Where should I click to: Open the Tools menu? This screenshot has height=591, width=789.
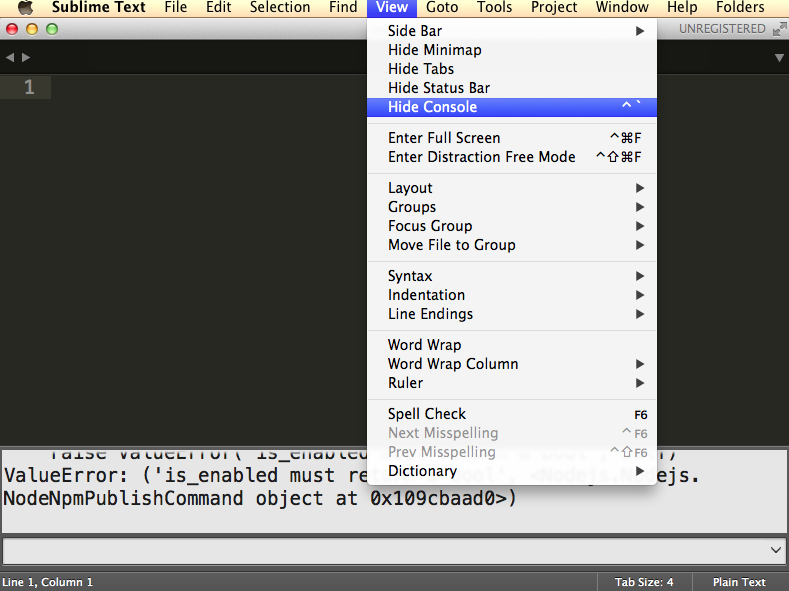pos(494,7)
